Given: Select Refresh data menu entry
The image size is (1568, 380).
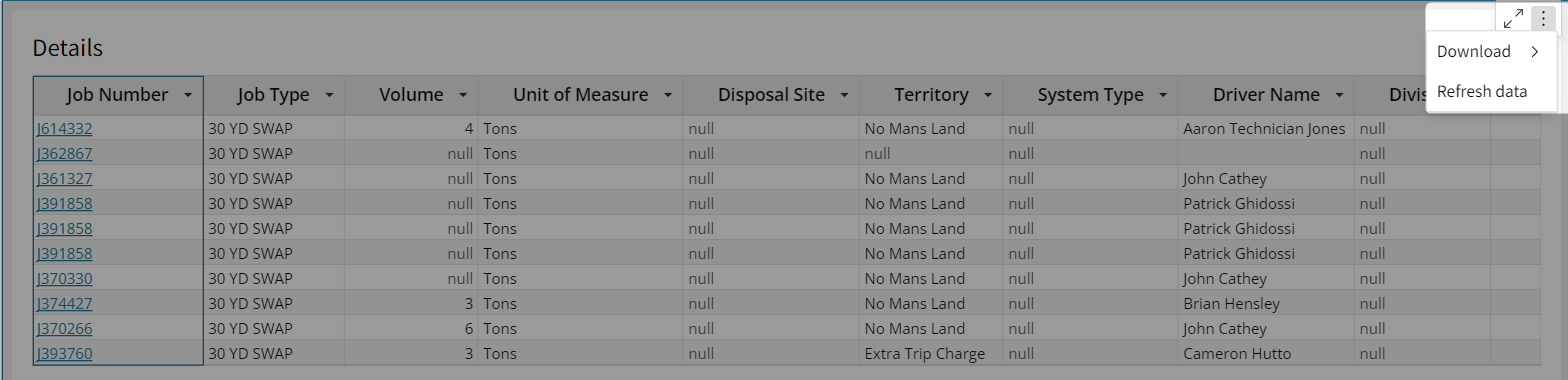Looking at the screenshot, I should coord(1490,92).
